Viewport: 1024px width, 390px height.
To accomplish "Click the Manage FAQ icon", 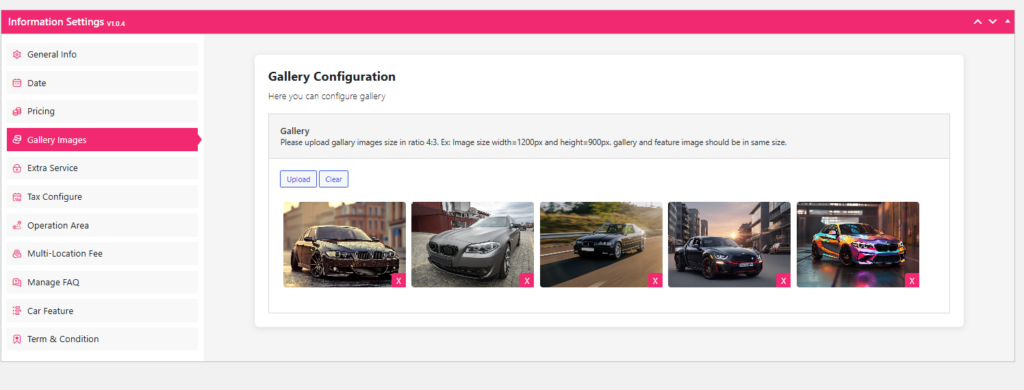I will point(17,282).
